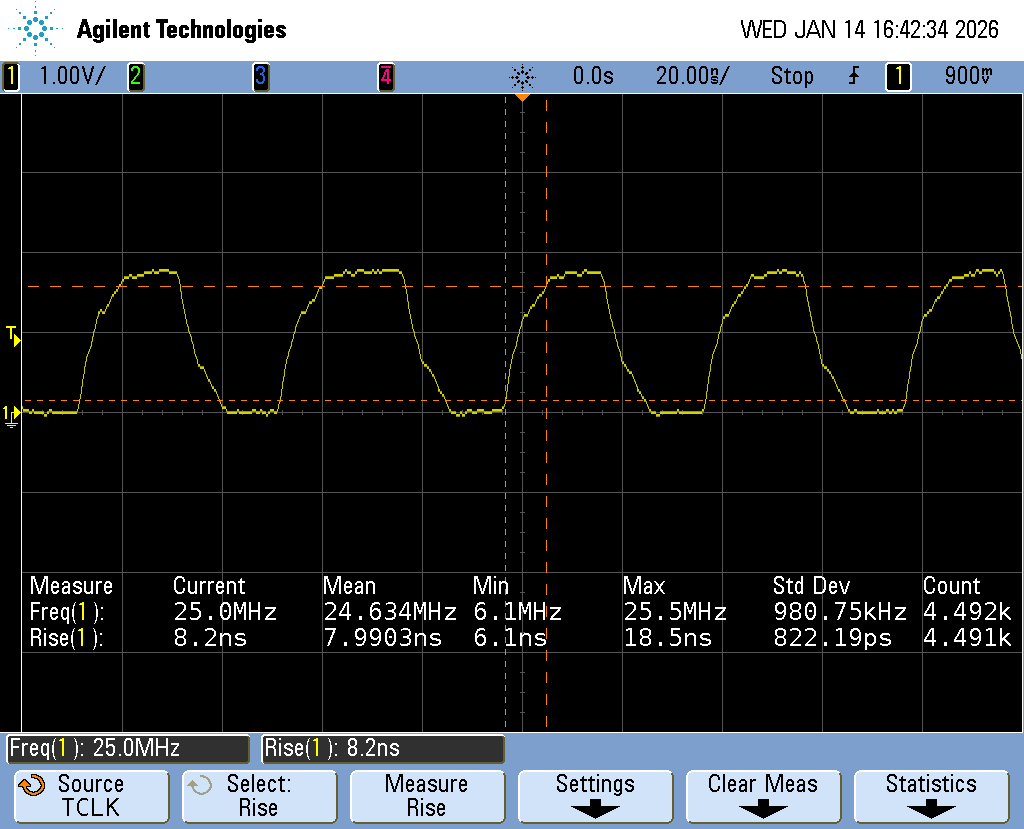Open the Settings softkey menu
This screenshot has height=829, width=1024.
coord(594,796)
